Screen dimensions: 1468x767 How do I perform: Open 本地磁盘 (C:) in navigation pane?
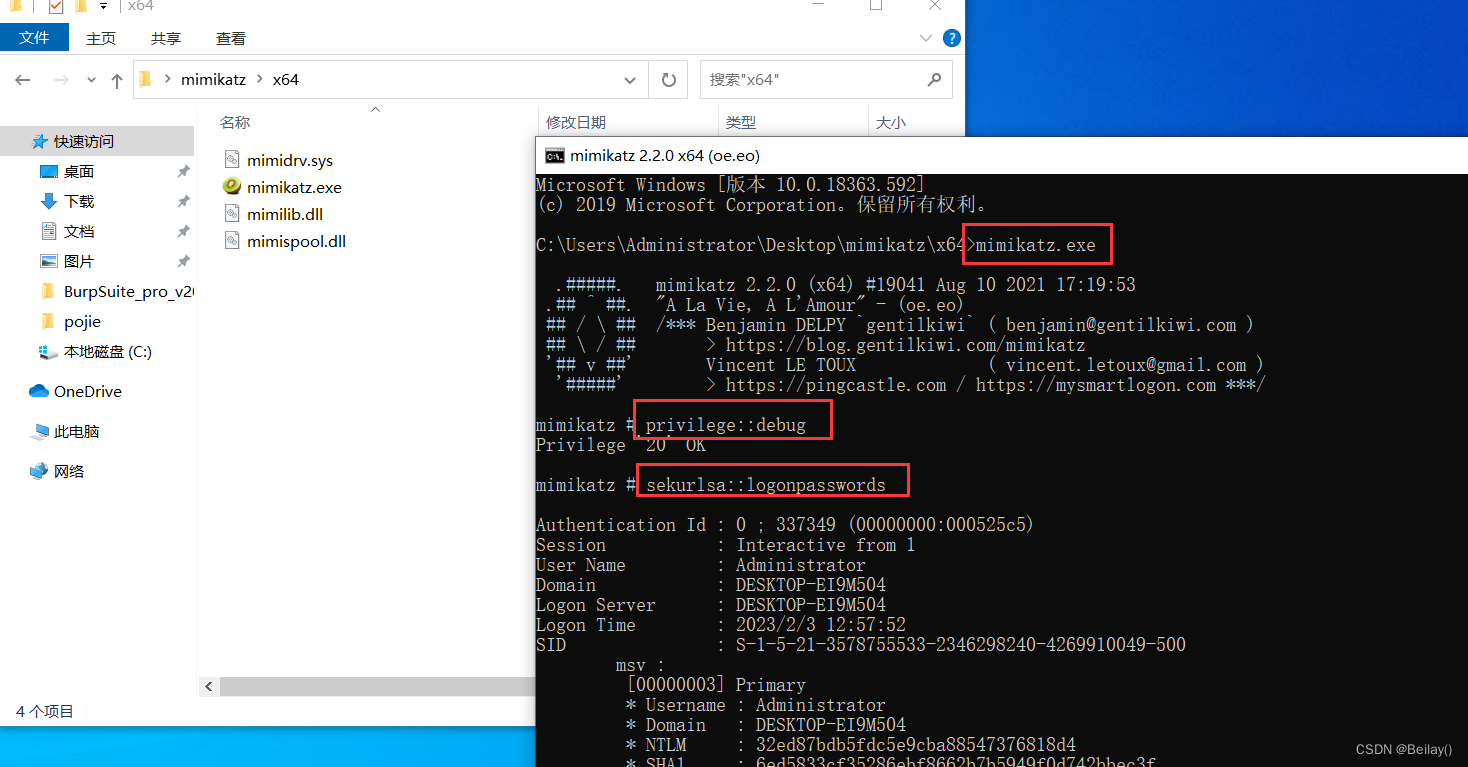coord(108,351)
